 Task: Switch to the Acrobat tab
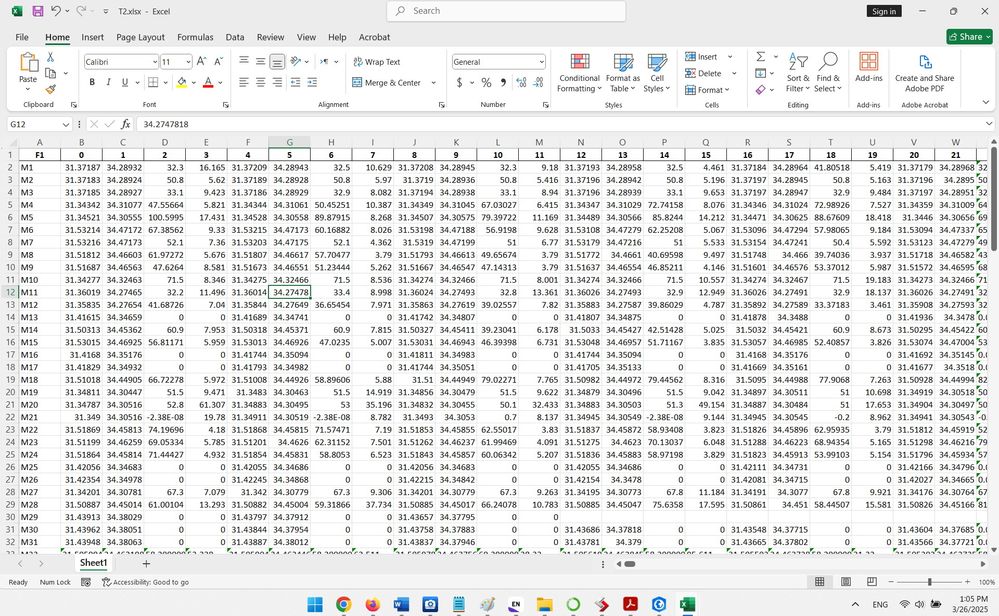point(374,37)
